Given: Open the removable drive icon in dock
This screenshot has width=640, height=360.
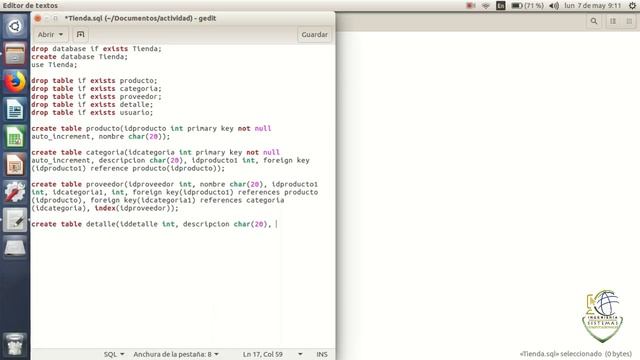Looking at the screenshot, I should point(15,248).
